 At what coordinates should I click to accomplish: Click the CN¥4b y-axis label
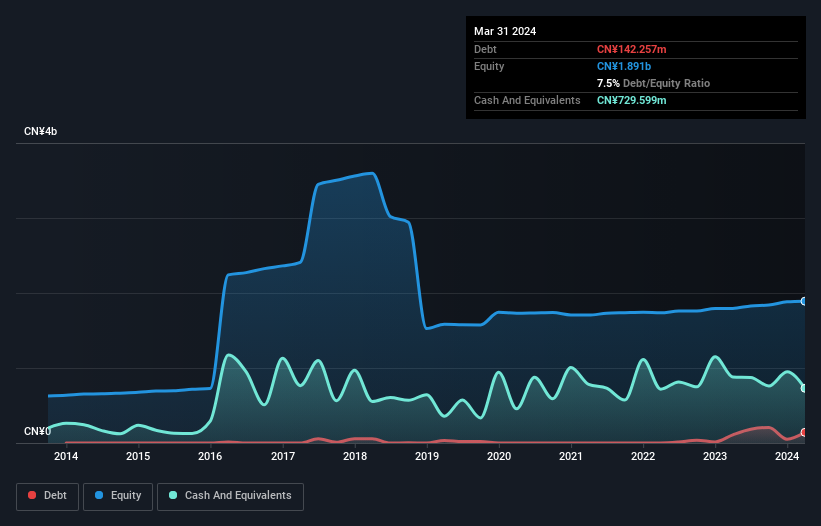point(40,131)
